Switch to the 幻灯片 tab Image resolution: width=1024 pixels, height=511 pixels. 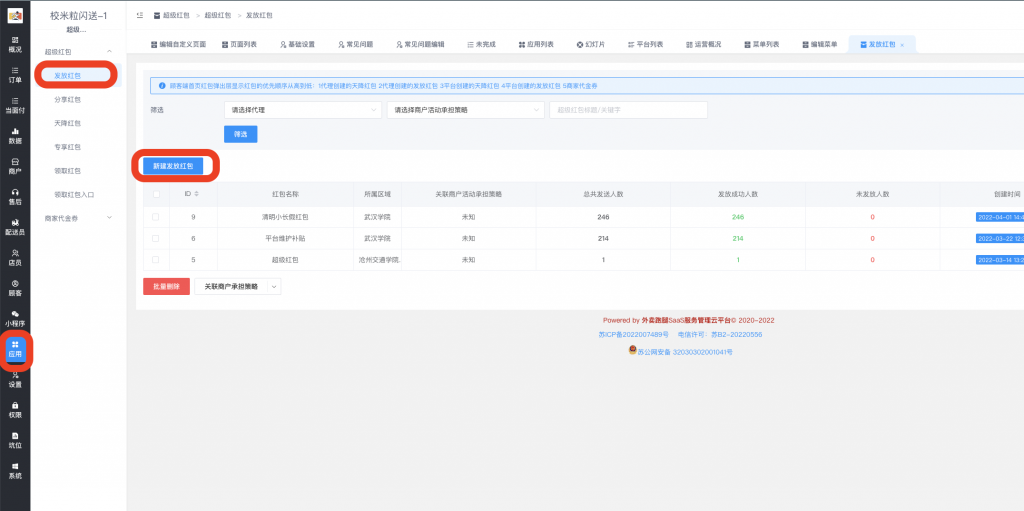[591, 44]
